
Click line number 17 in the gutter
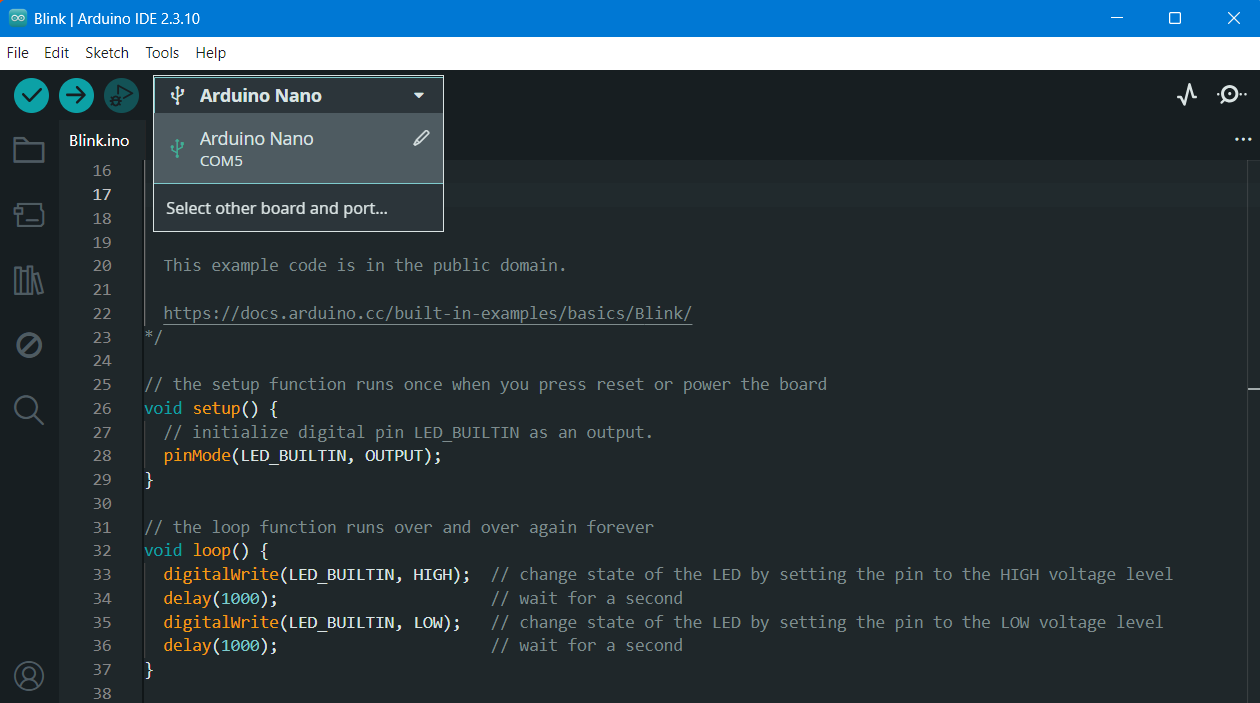(x=102, y=194)
